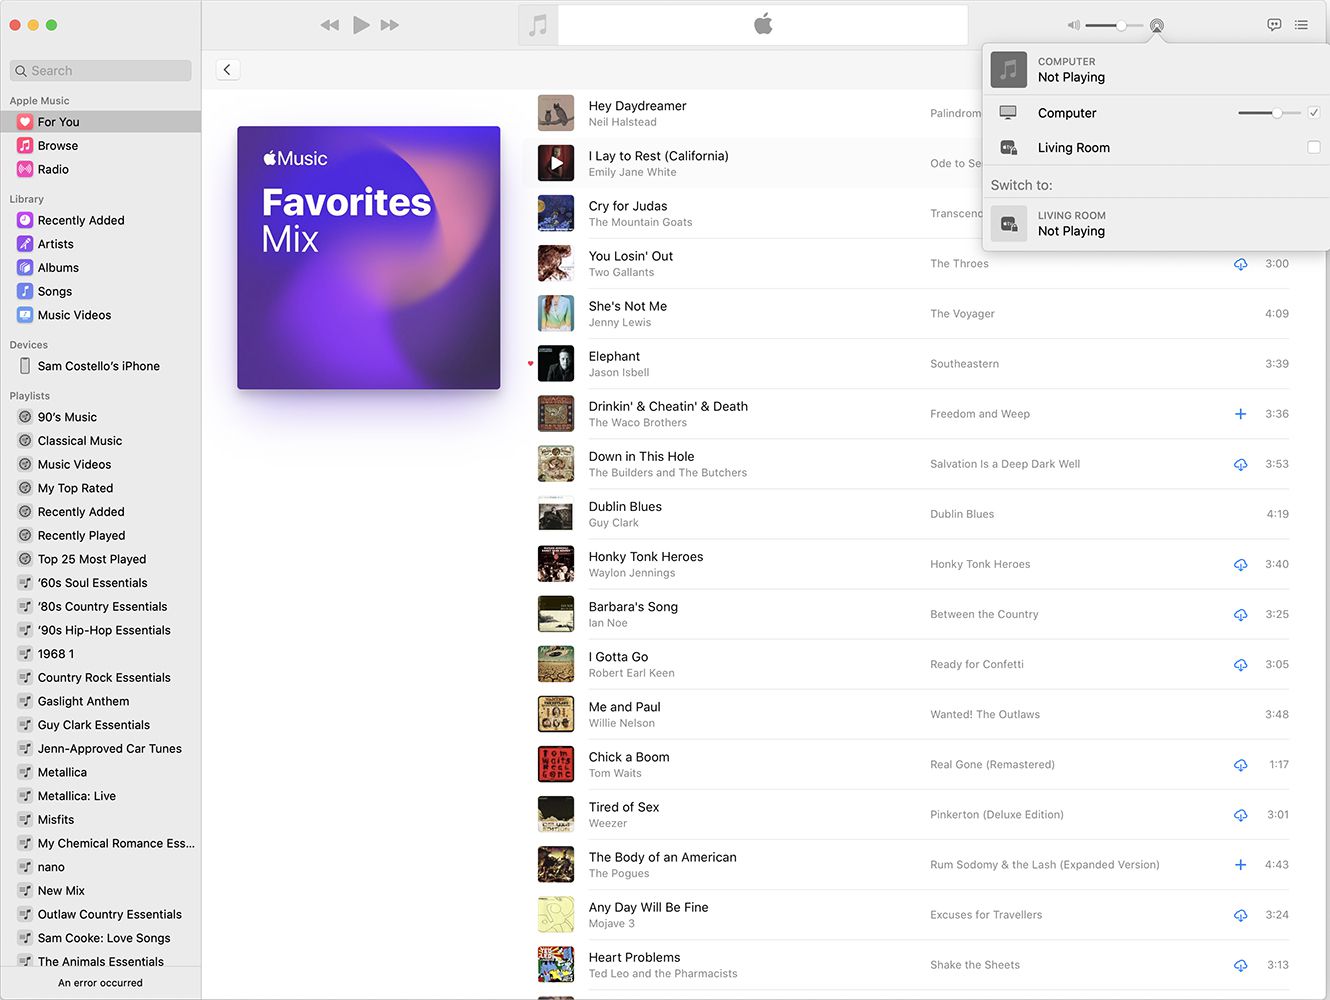This screenshot has height=1000, width=1330.
Task: Download Down in This Hole cloud icon
Action: coord(1240,464)
